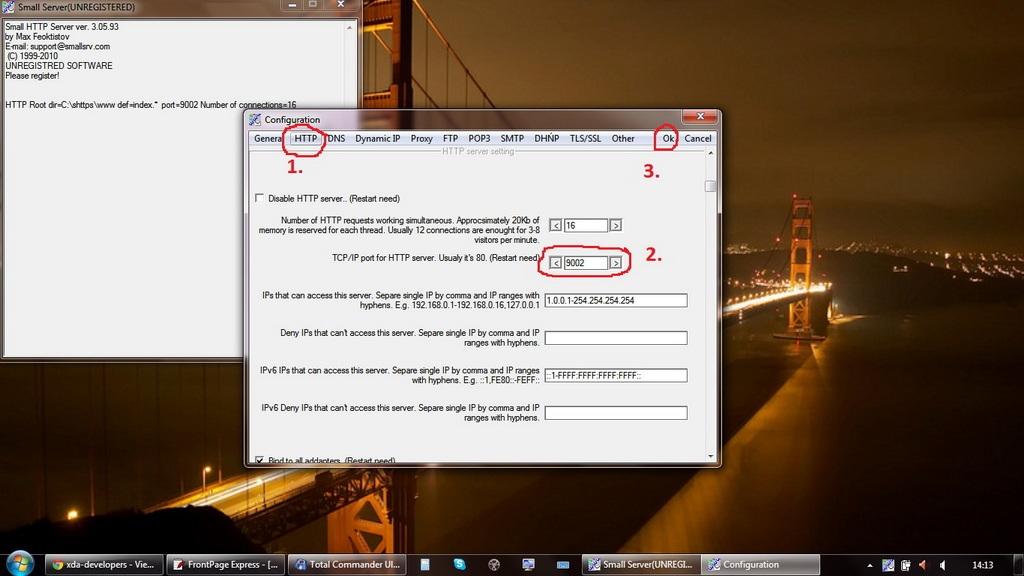
Task: Toggle Disable HTTP server checkbox
Action: point(259,198)
